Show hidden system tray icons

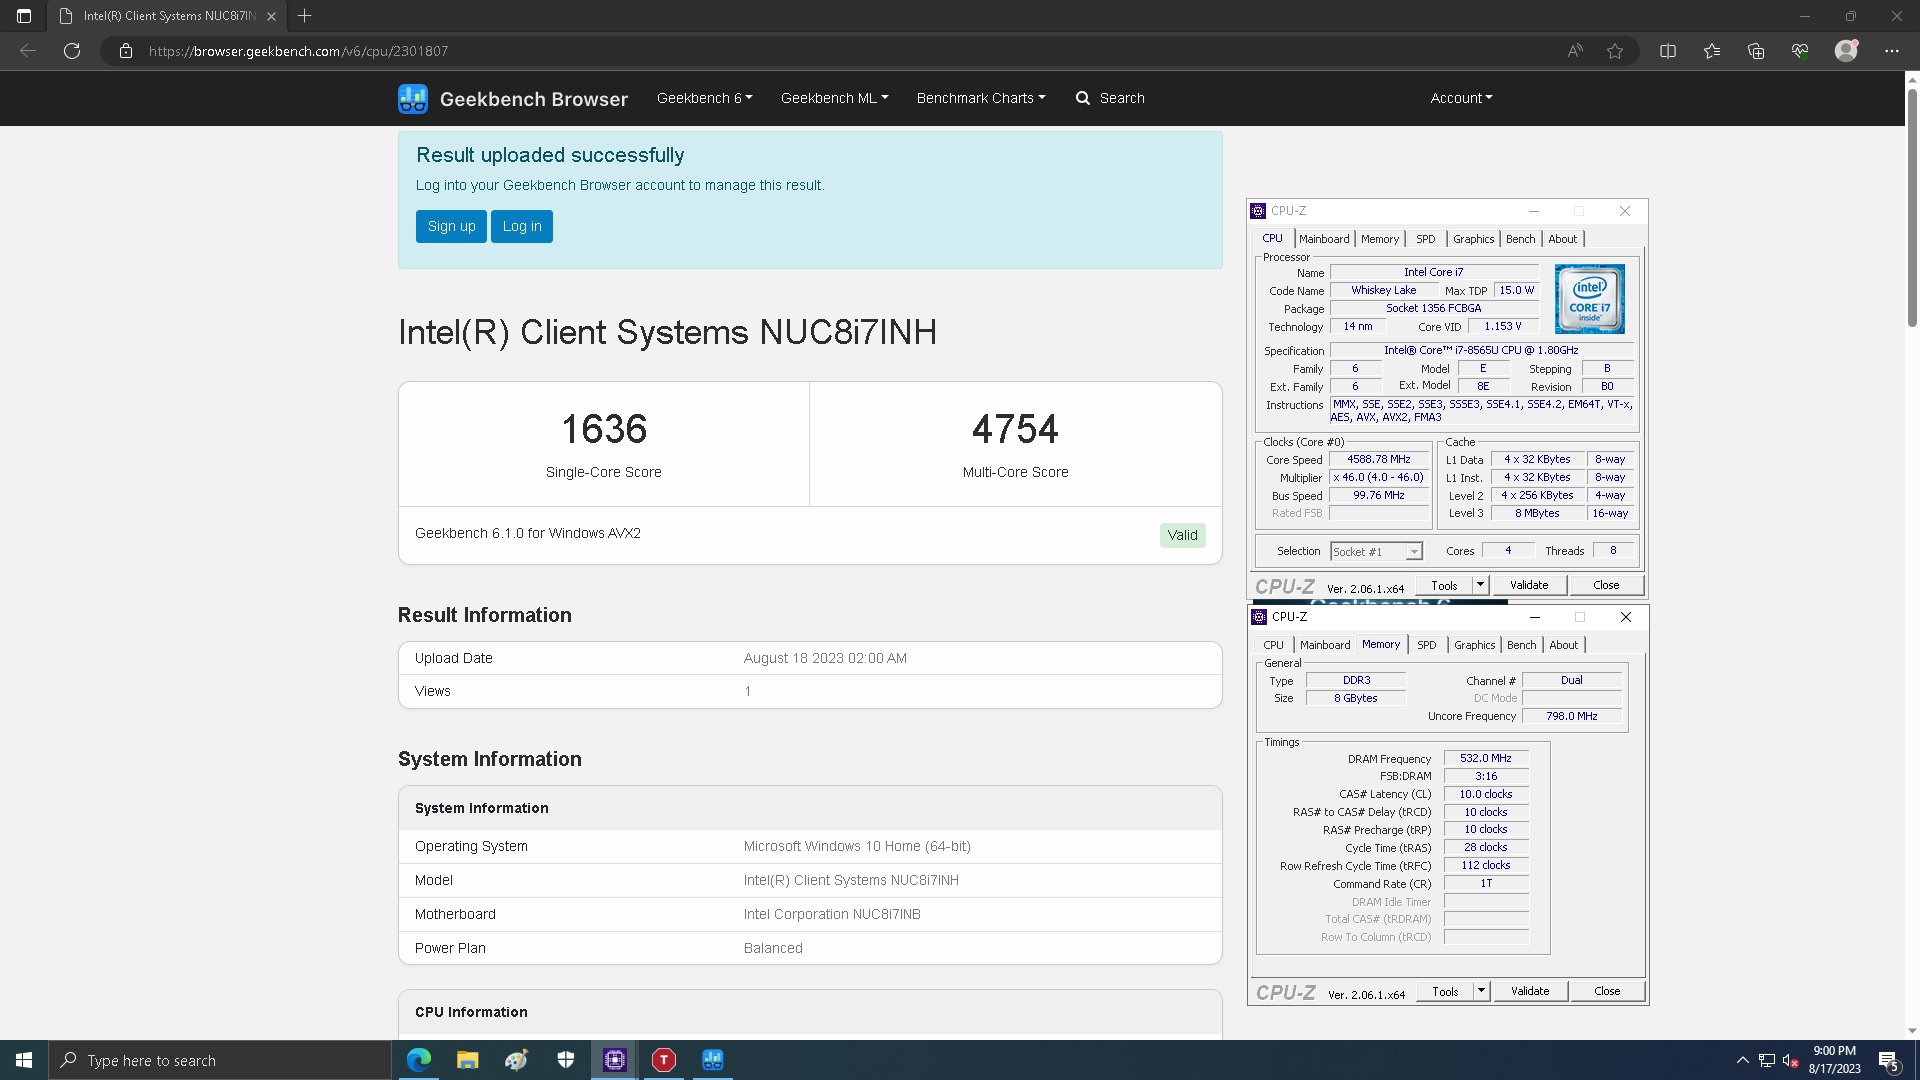1743,1060
